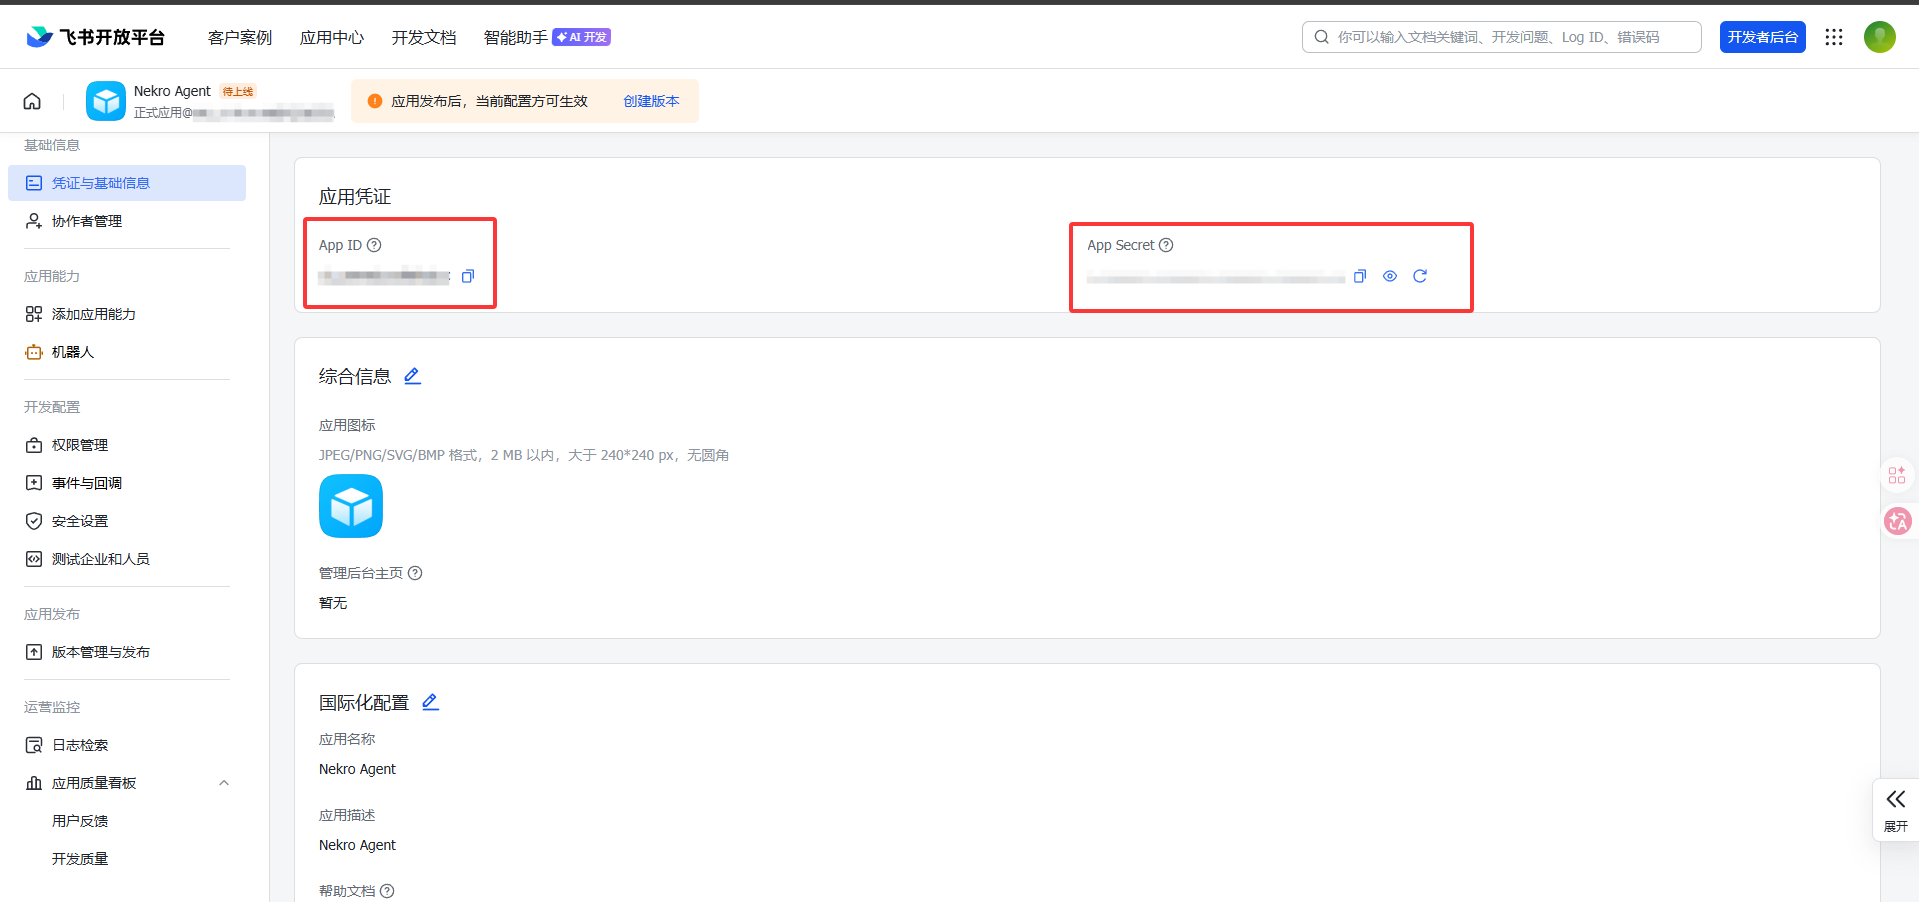Click the 创建版本 link
1919x902 pixels.
(x=651, y=101)
